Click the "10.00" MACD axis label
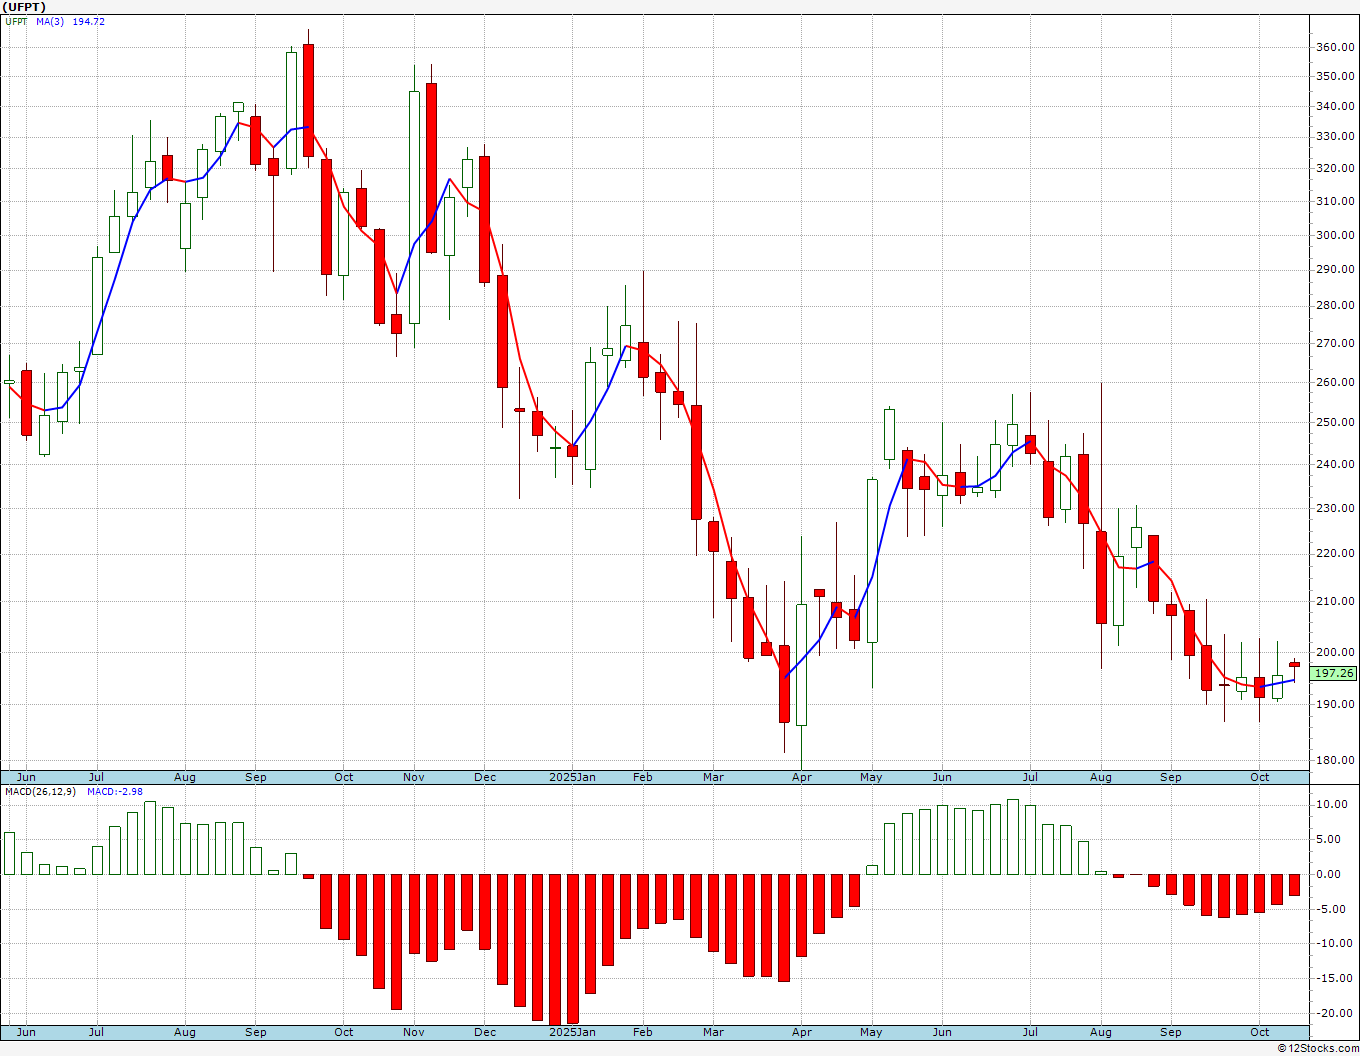 click(x=1331, y=805)
